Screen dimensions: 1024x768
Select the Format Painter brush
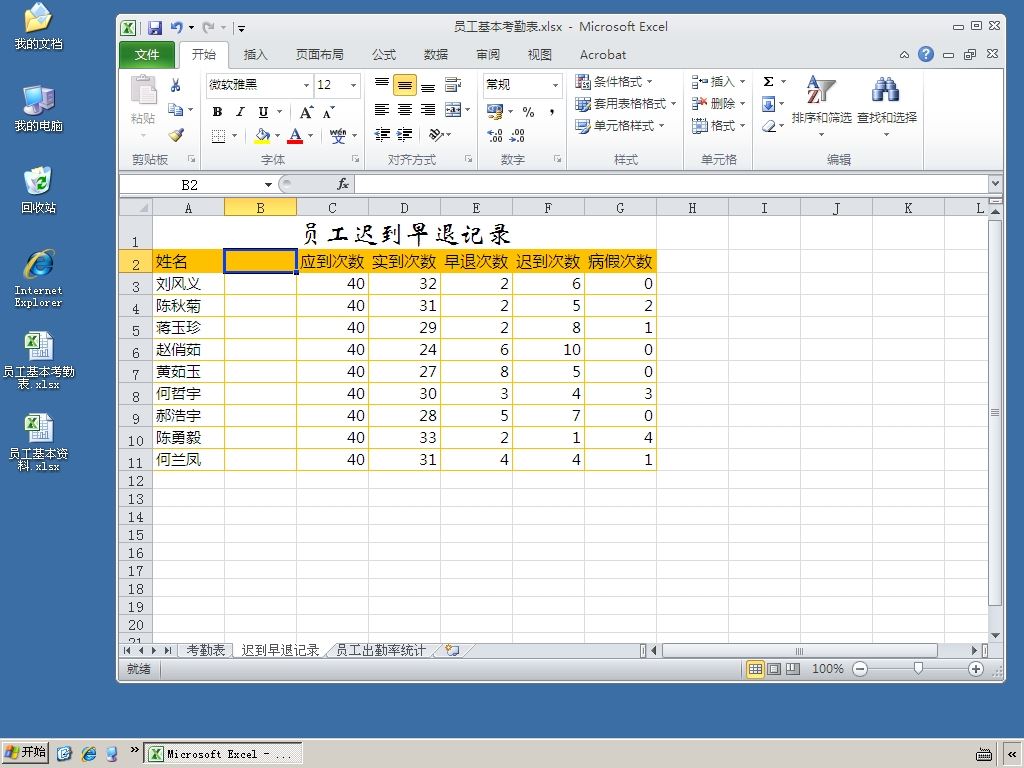176,135
